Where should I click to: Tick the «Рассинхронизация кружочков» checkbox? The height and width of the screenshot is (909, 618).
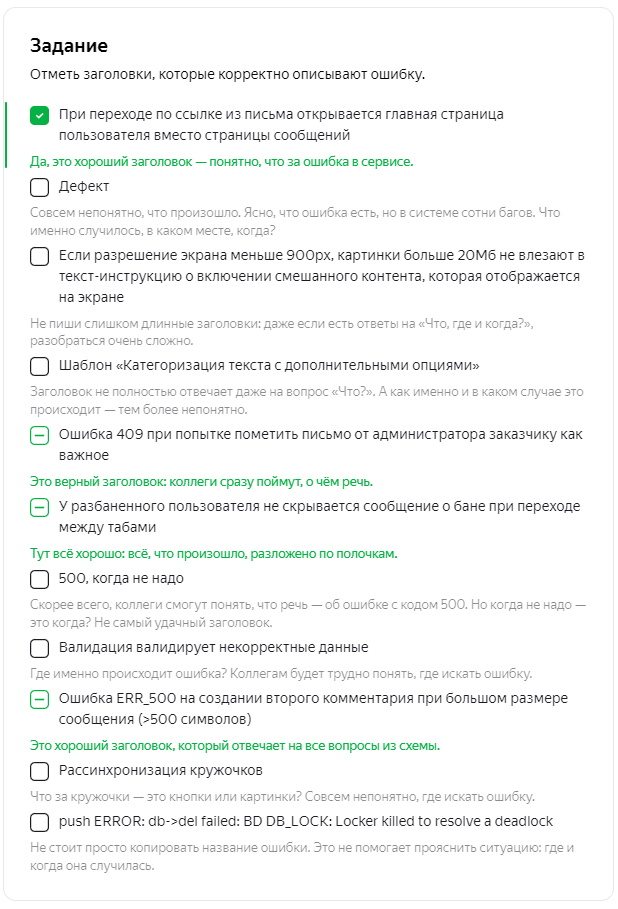pos(39,771)
